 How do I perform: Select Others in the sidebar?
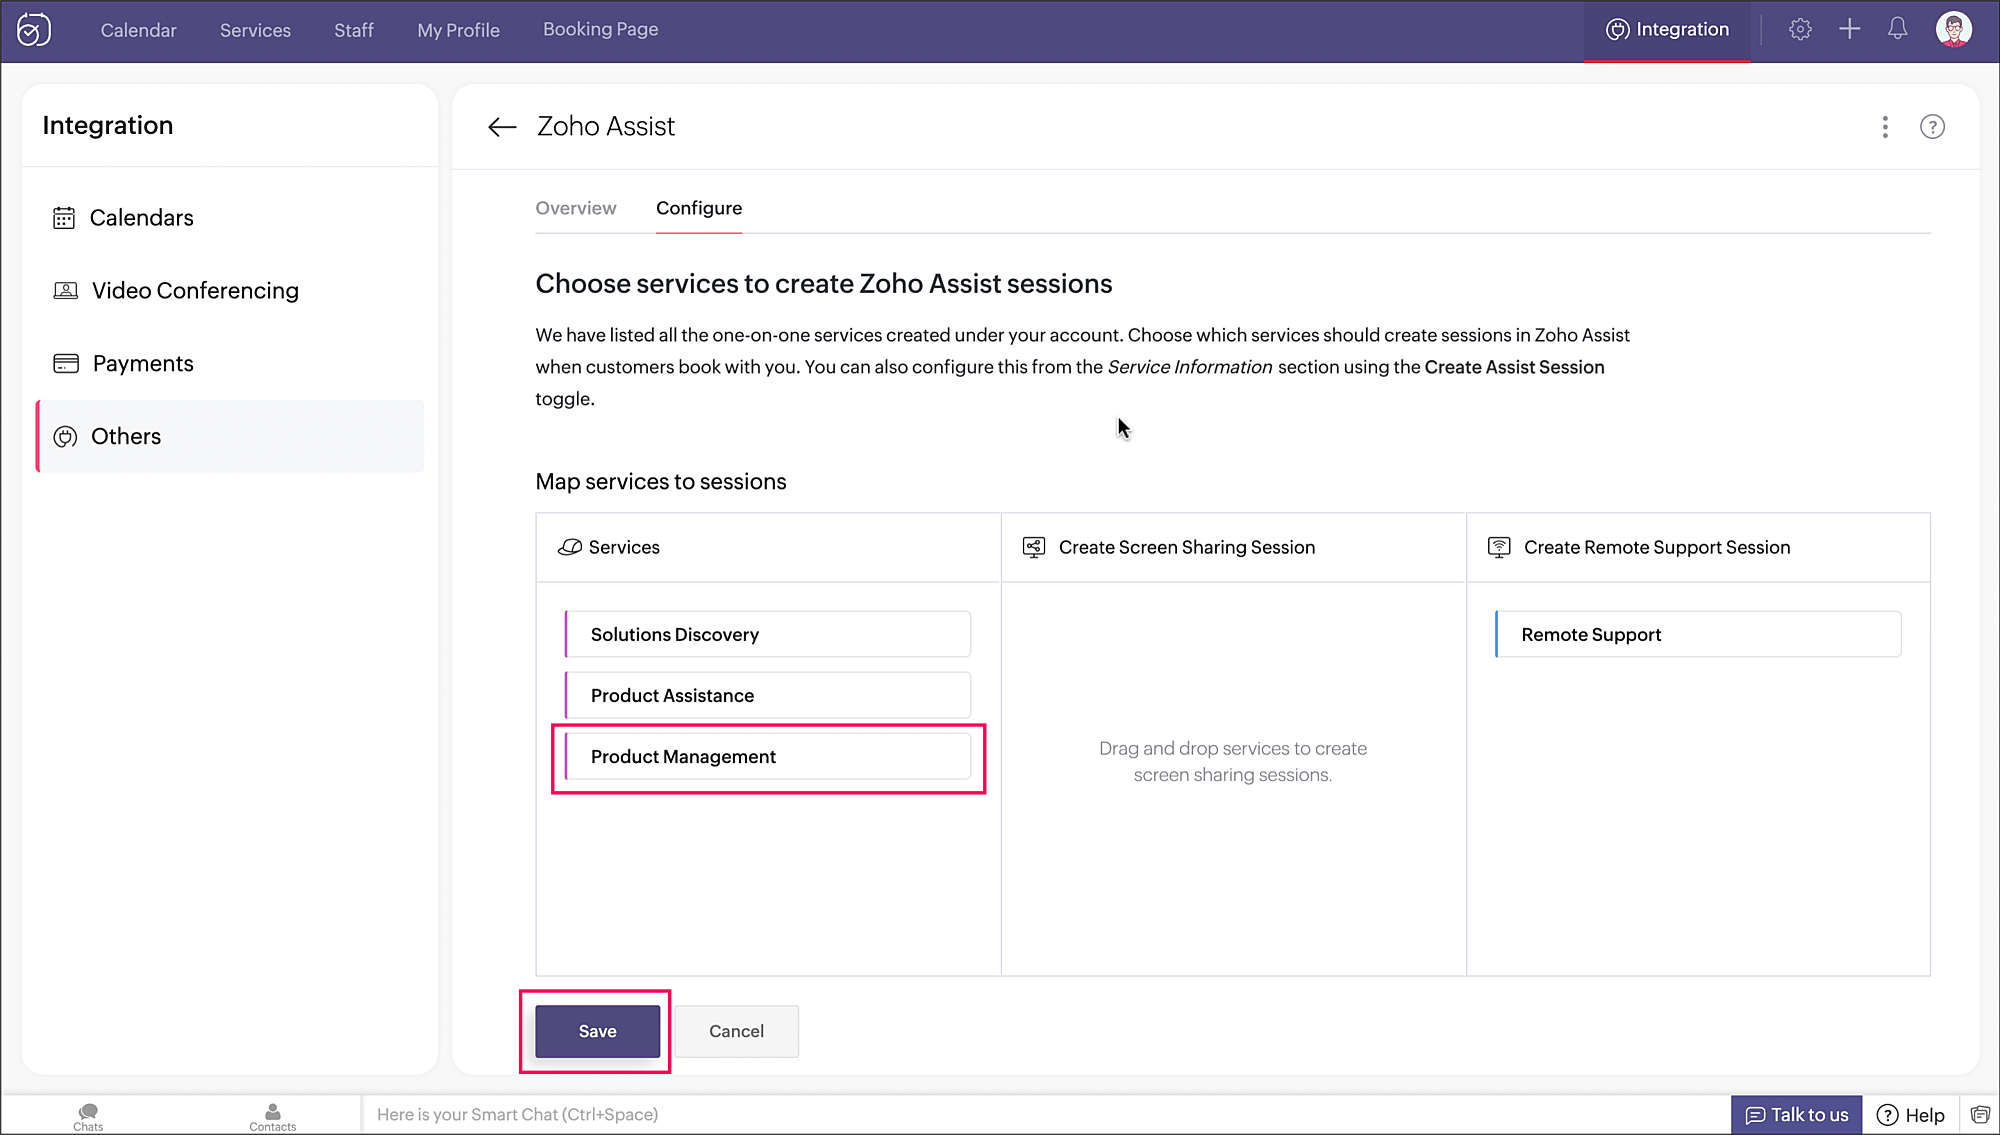point(230,437)
